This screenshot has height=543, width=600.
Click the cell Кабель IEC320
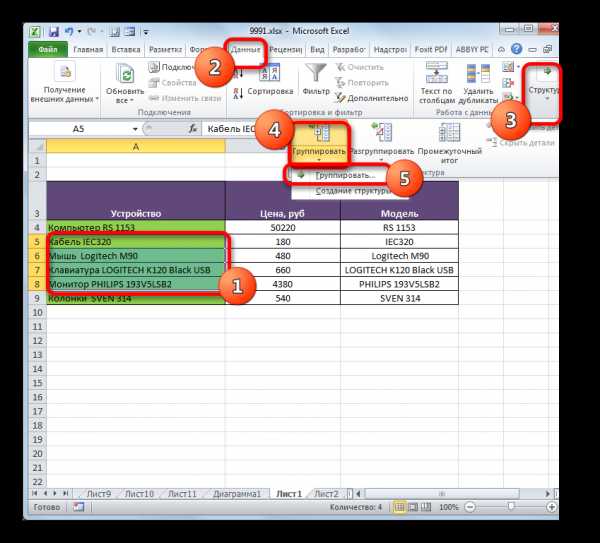136,242
